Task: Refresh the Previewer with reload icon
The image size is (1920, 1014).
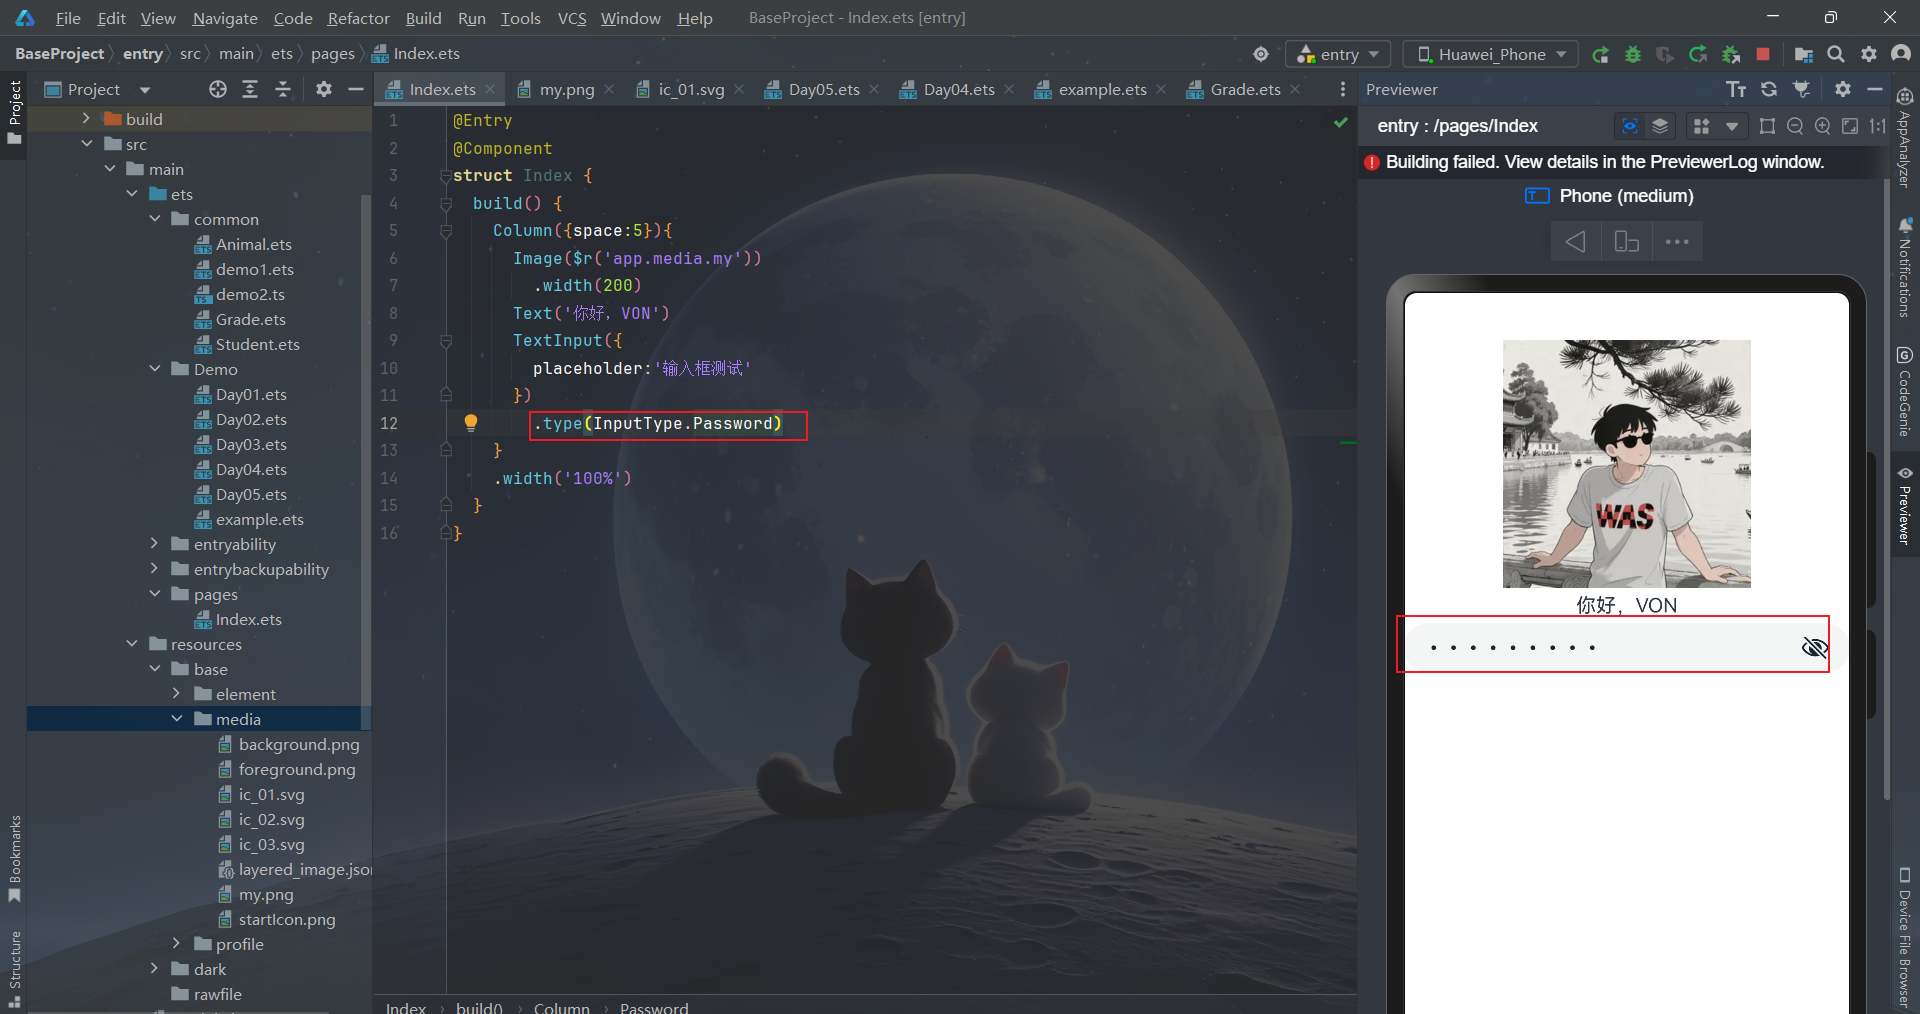Action: (x=1769, y=89)
